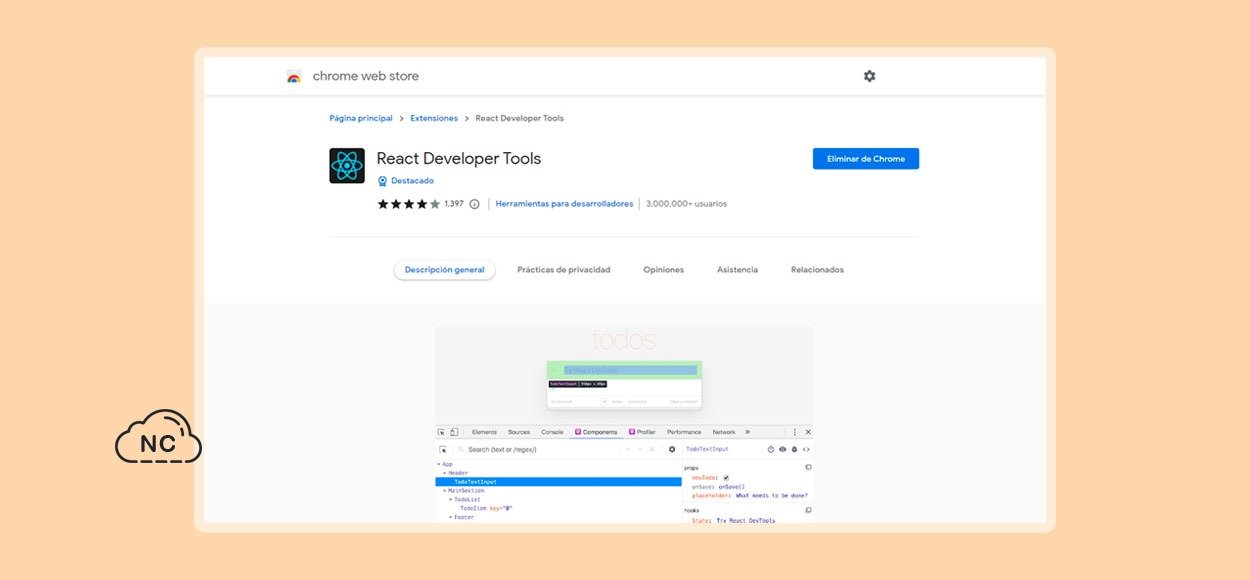The height and width of the screenshot is (580, 1250).
Task: Click the Chrome Web Store rainbow logo
Action: pyautogui.click(x=294, y=76)
